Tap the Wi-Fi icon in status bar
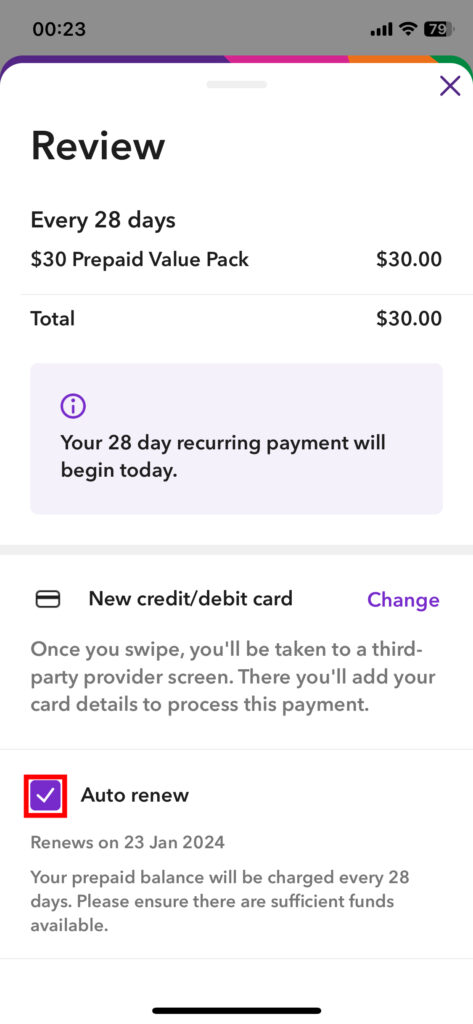 click(408, 29)
